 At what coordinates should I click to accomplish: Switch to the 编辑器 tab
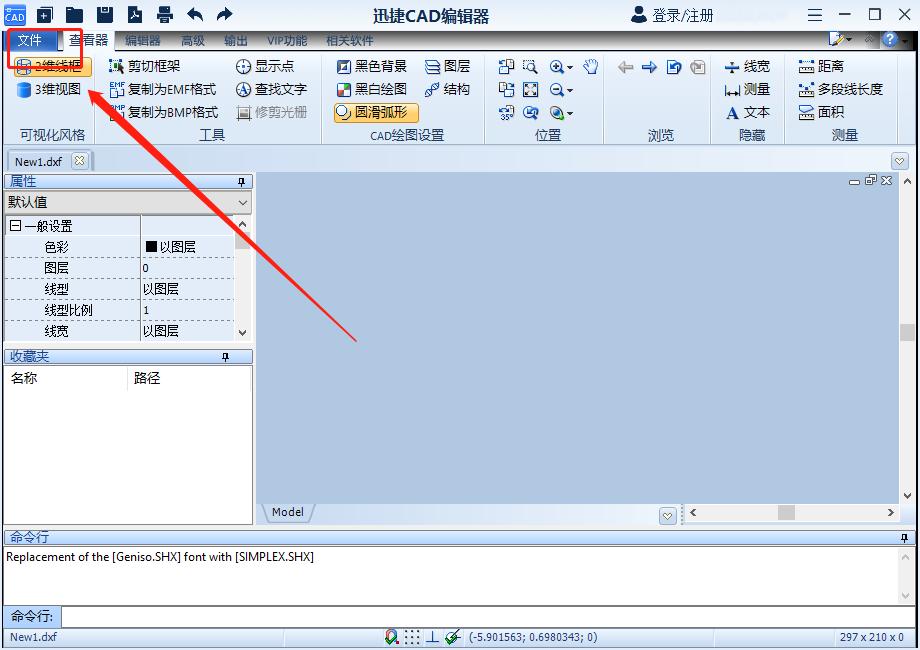click(143, 40)
